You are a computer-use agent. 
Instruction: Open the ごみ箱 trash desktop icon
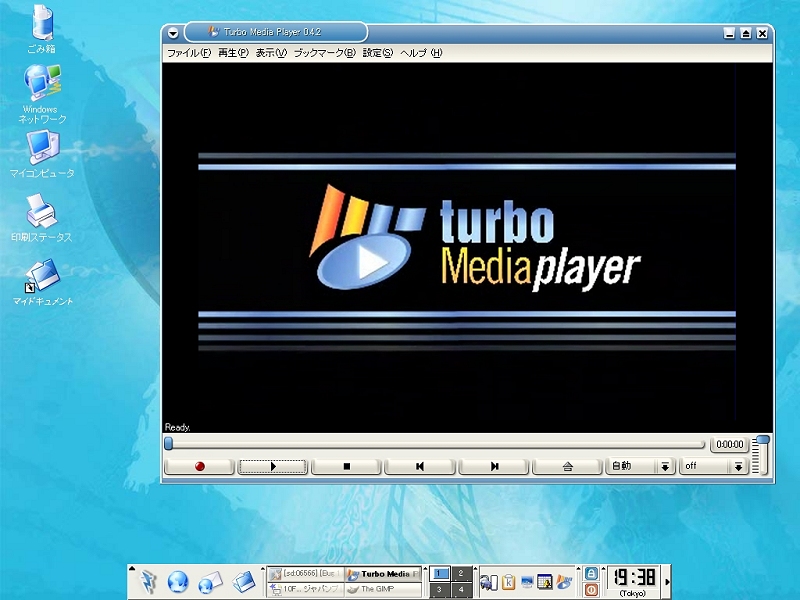pos(42,29)
